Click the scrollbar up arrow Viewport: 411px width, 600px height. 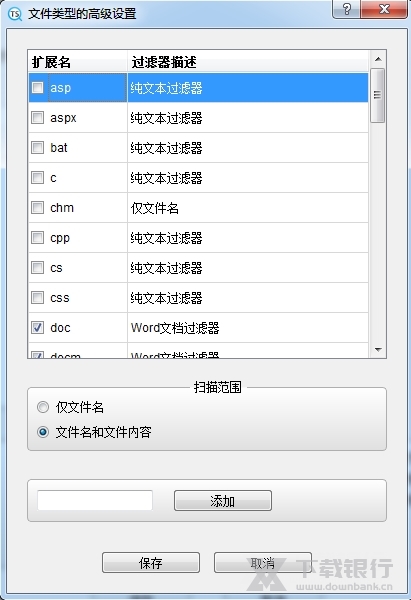(x=378, y=59)
